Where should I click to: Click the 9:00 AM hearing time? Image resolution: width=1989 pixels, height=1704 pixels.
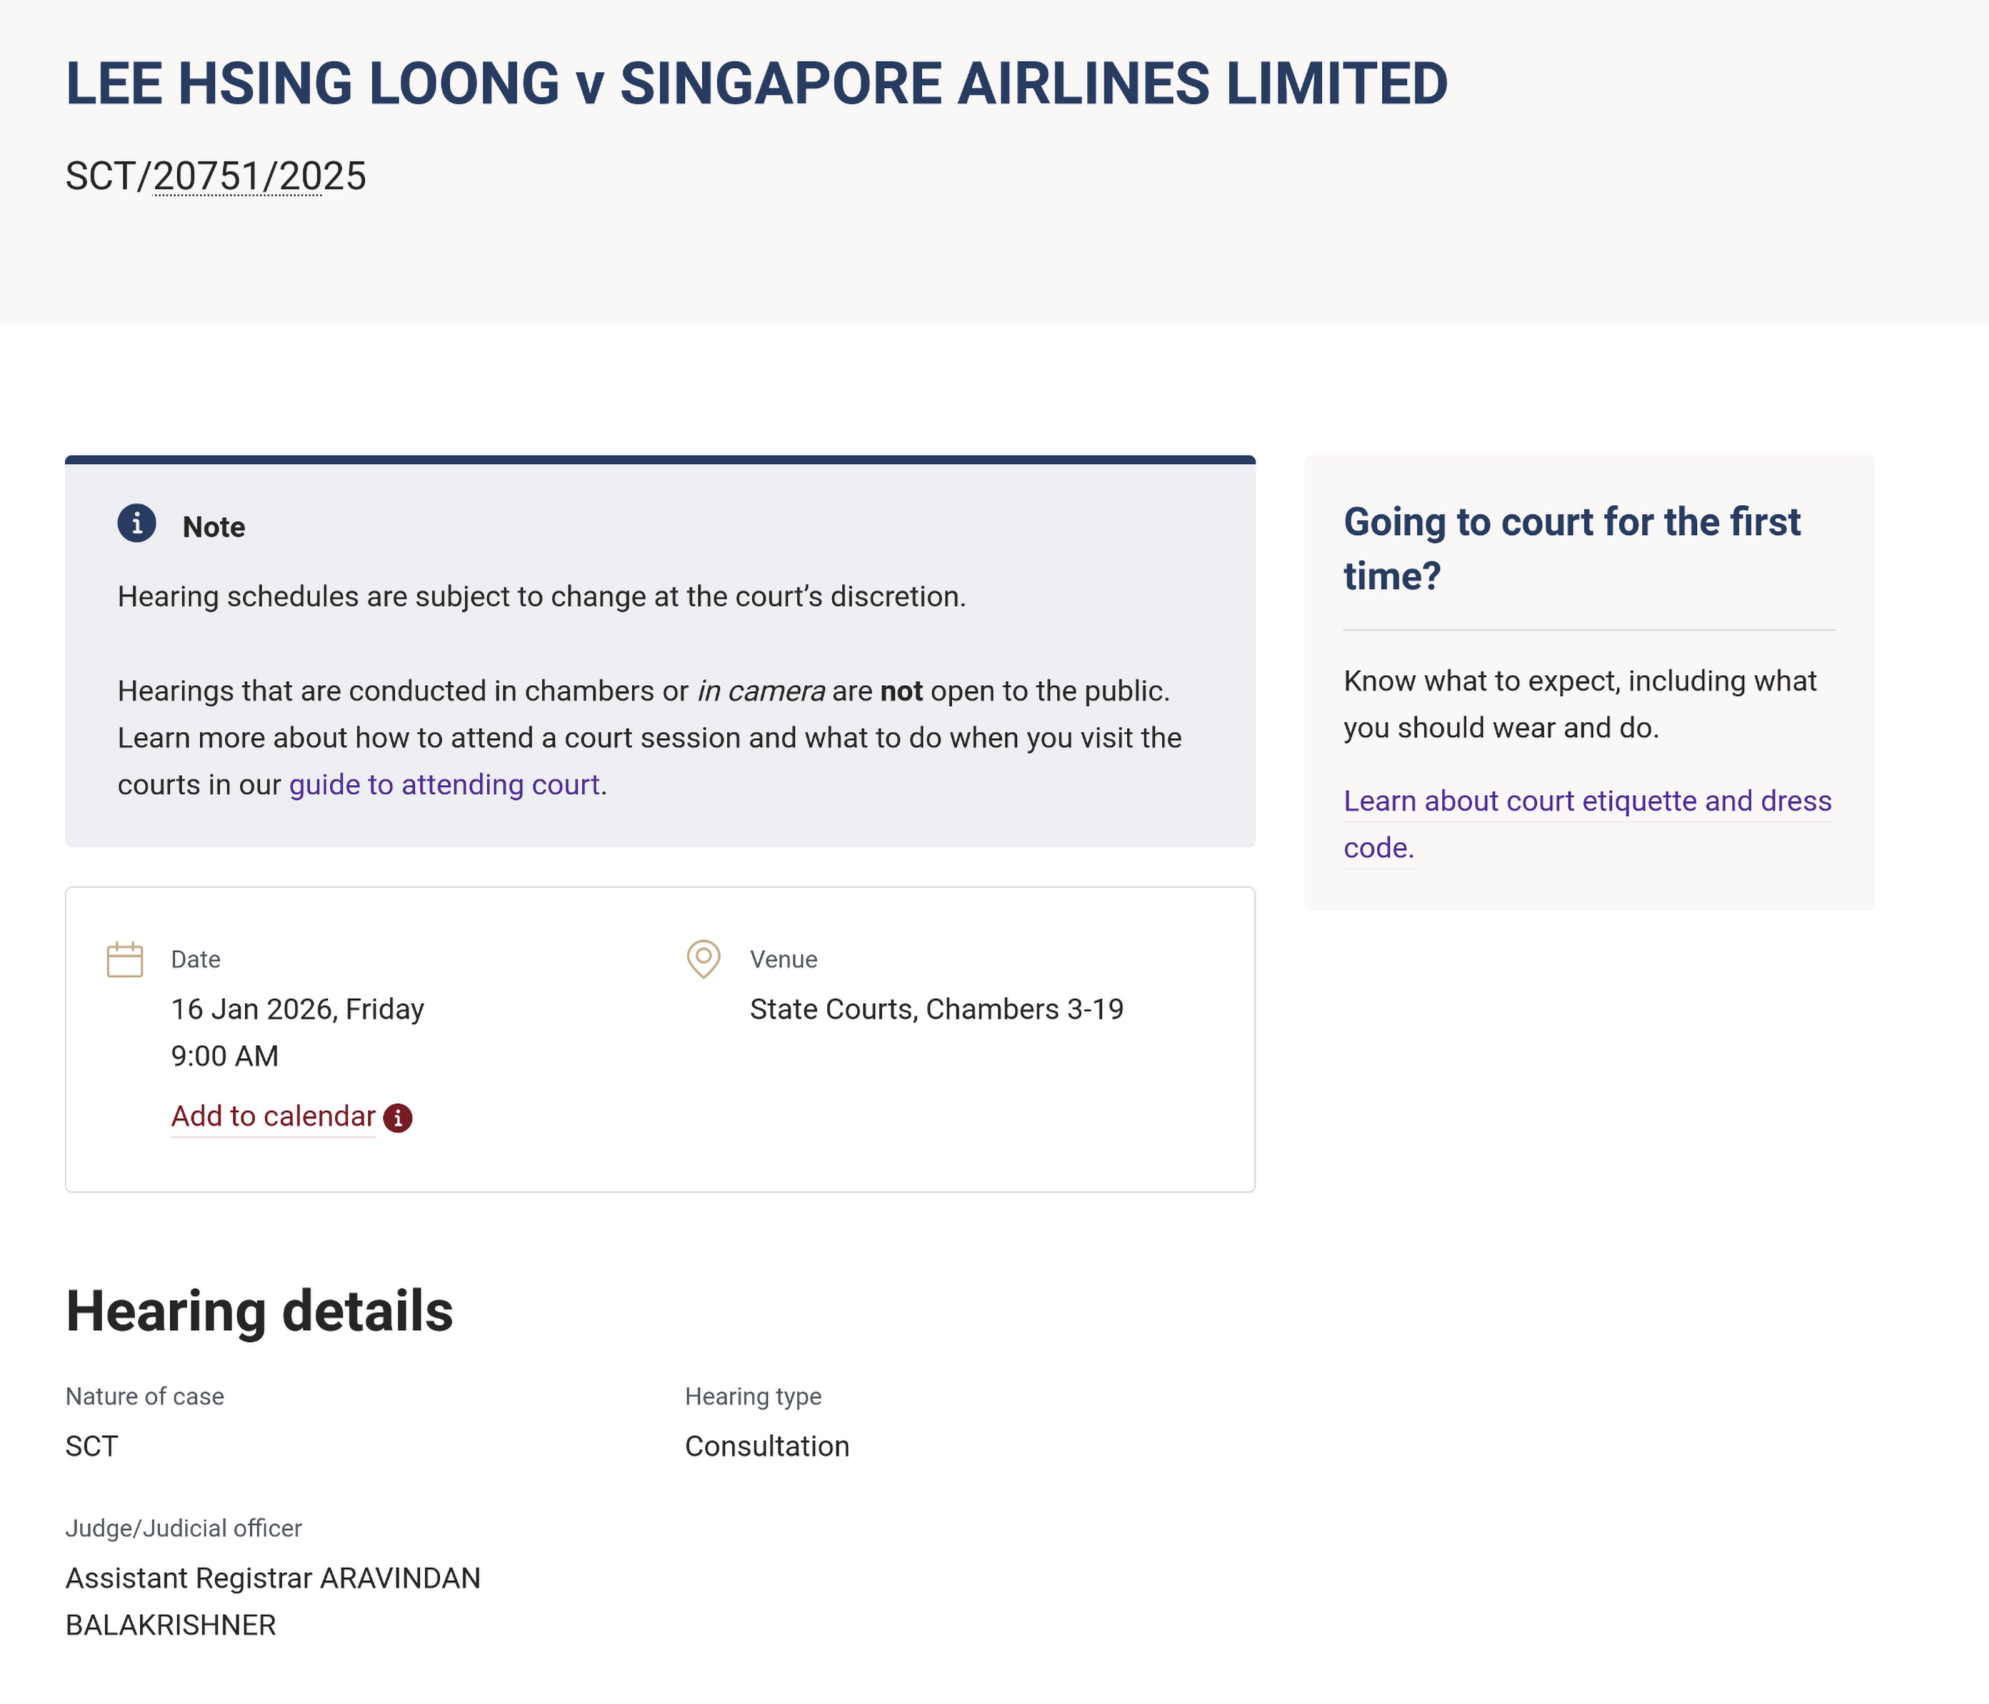pos(224,1056)
